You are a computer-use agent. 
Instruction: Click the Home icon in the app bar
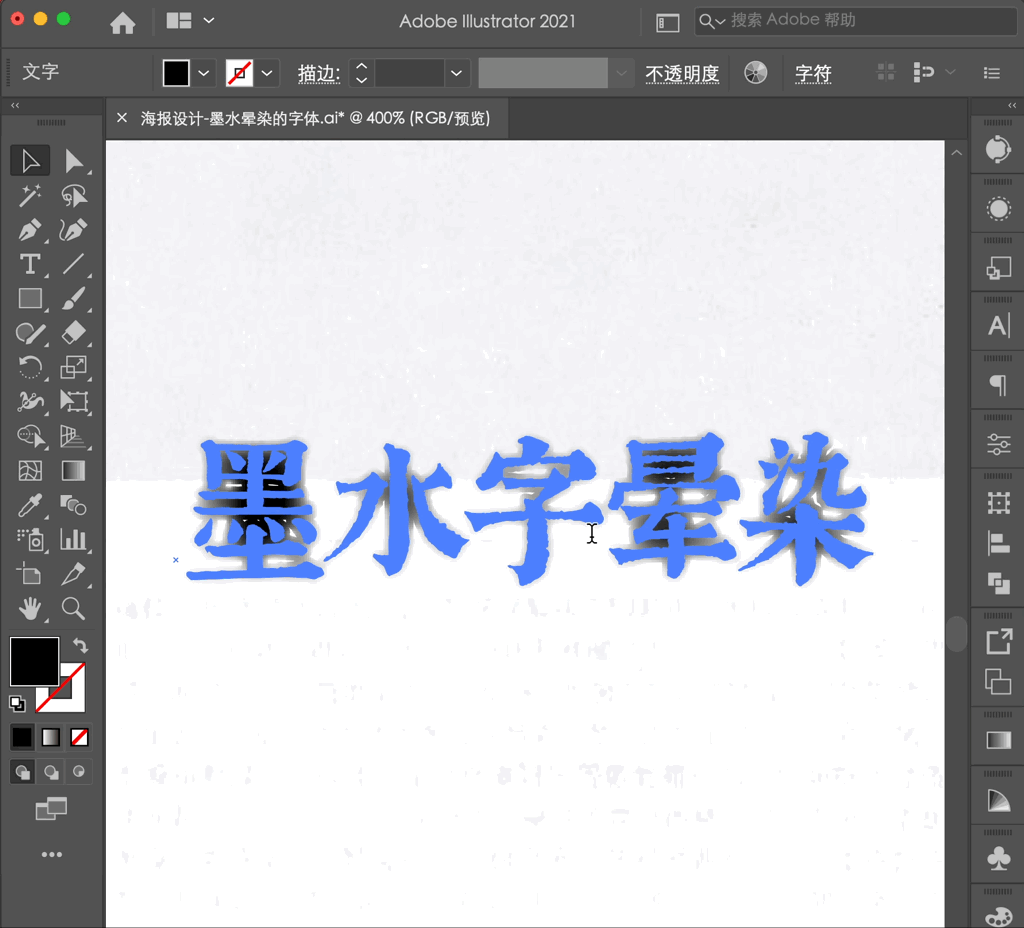[122, 20]
